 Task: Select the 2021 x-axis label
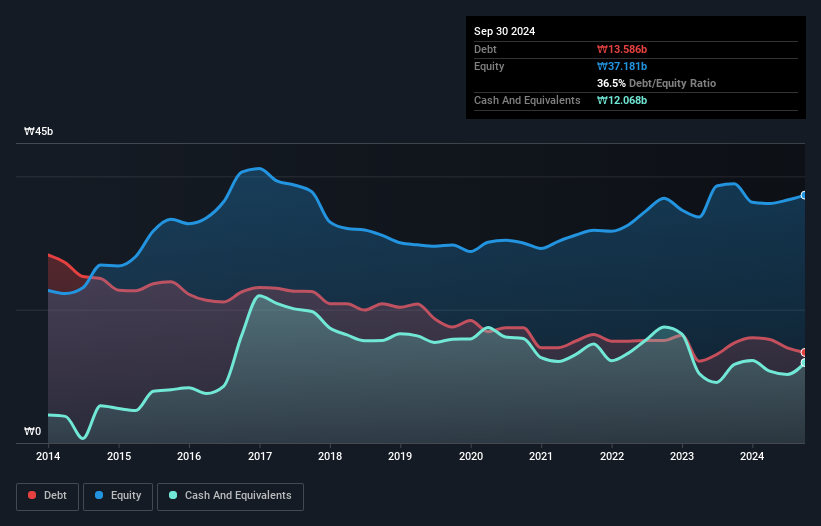pyautogui.click(x=541, y=456)
